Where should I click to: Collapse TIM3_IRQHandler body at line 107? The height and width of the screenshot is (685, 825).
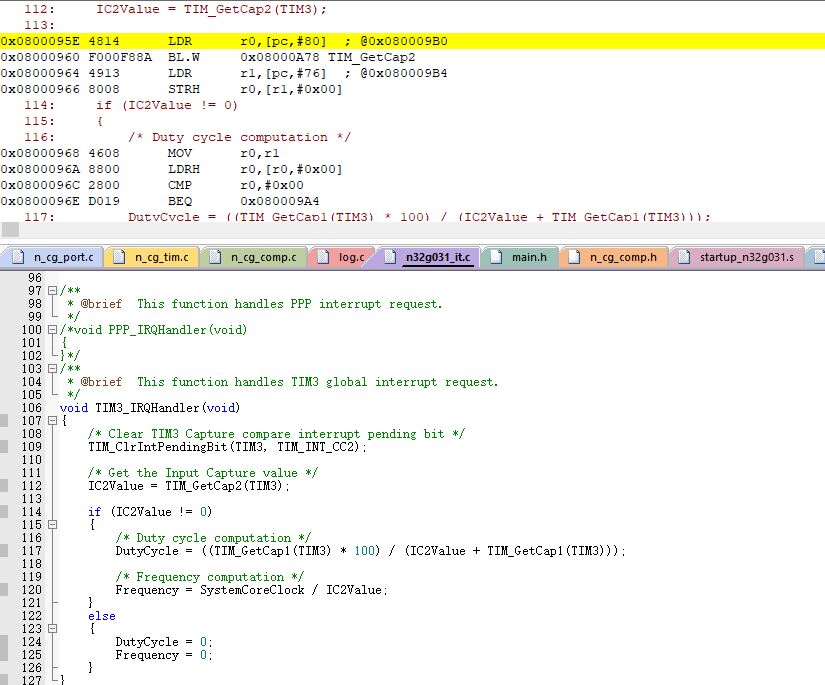[x=52, y=421]
